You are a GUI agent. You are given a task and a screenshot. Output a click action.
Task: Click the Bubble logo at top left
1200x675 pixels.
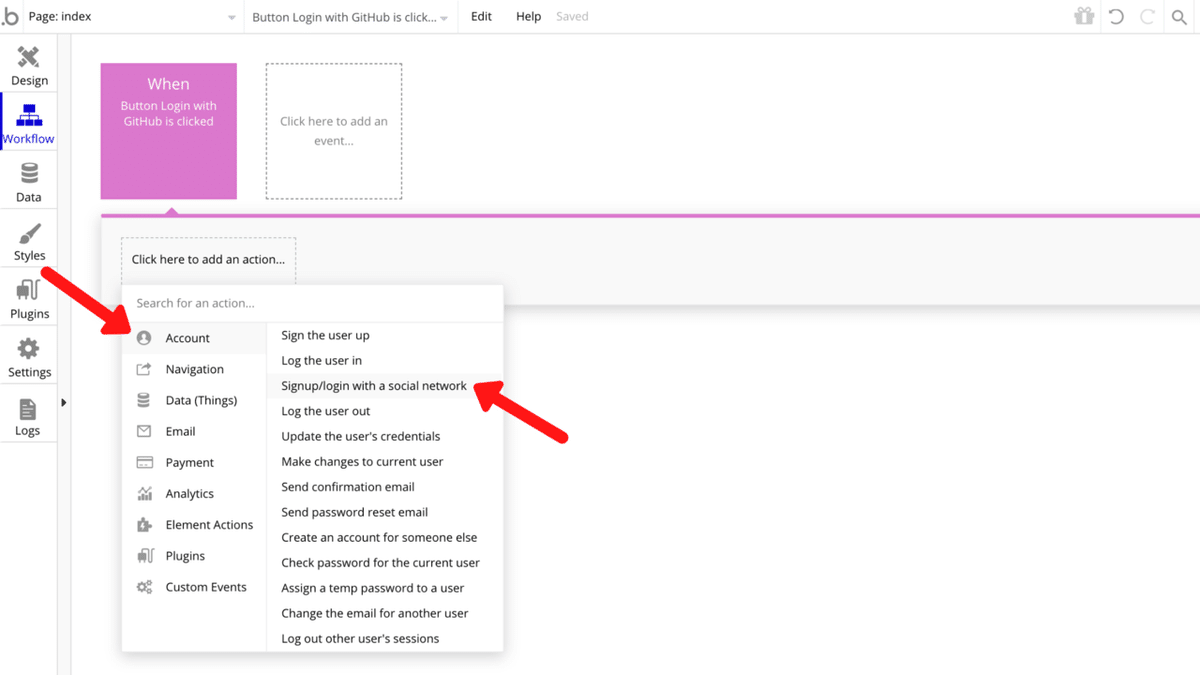click(x=10, y=16)
